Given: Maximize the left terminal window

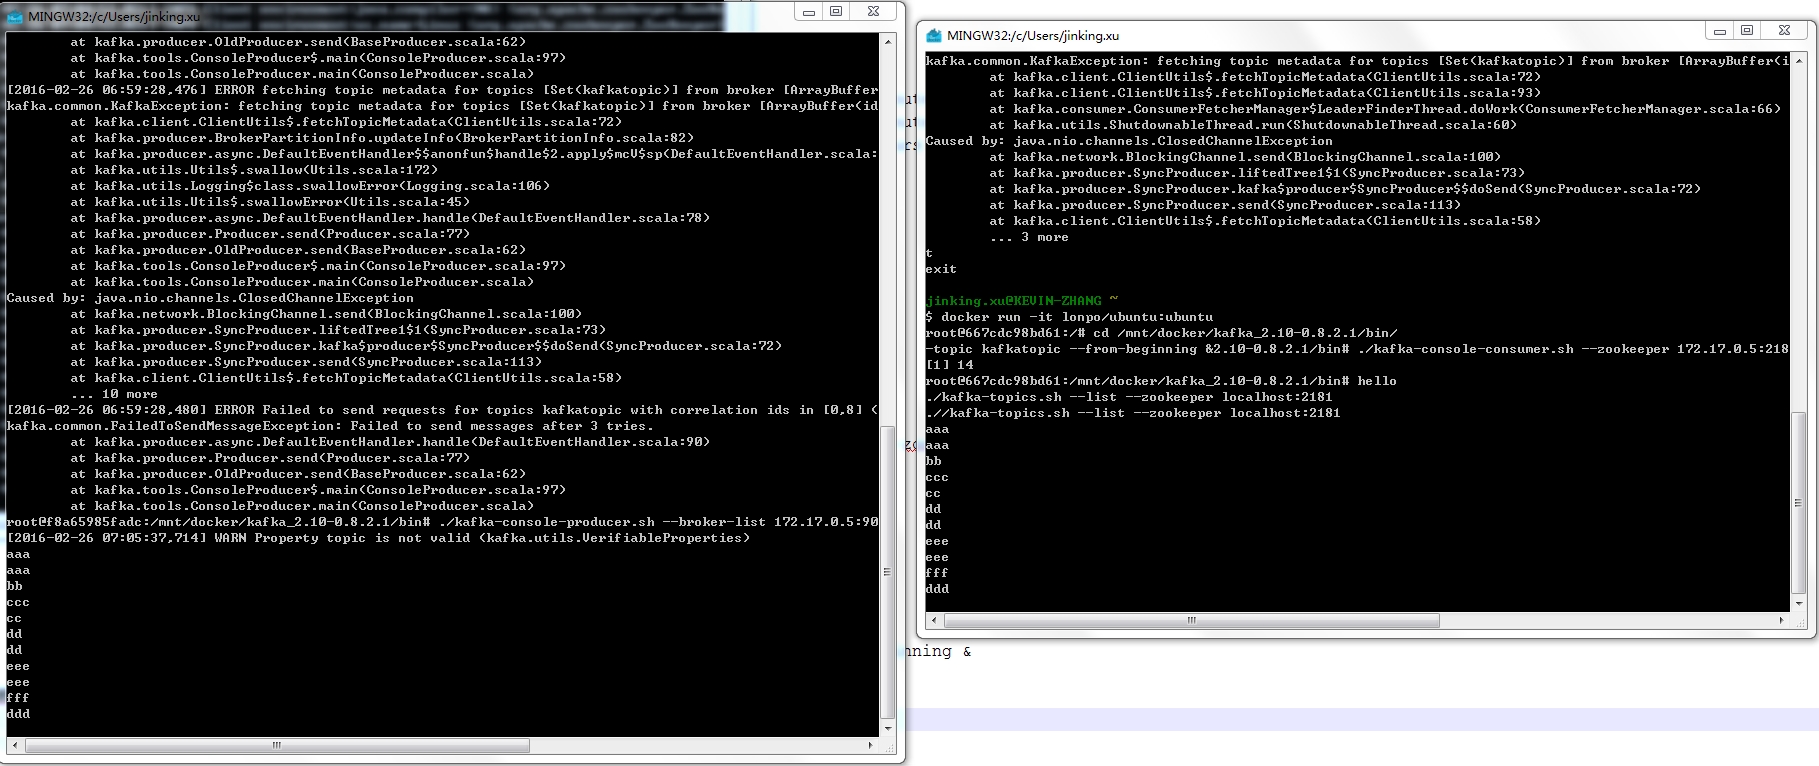Looking at the screenshot, I should coord(836,12).
